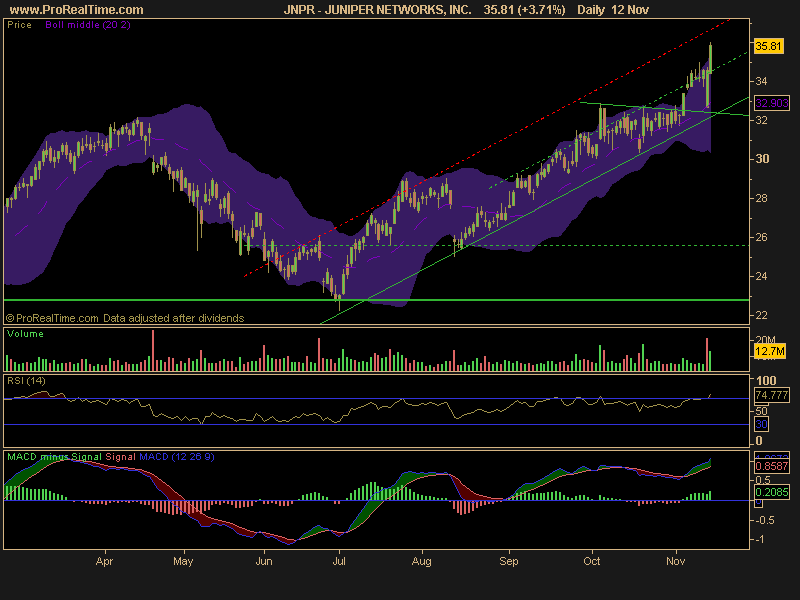Click the 35.81 (+3.71%) quote in header
Viewport: 800px width, 600px height.
(524, 10)
